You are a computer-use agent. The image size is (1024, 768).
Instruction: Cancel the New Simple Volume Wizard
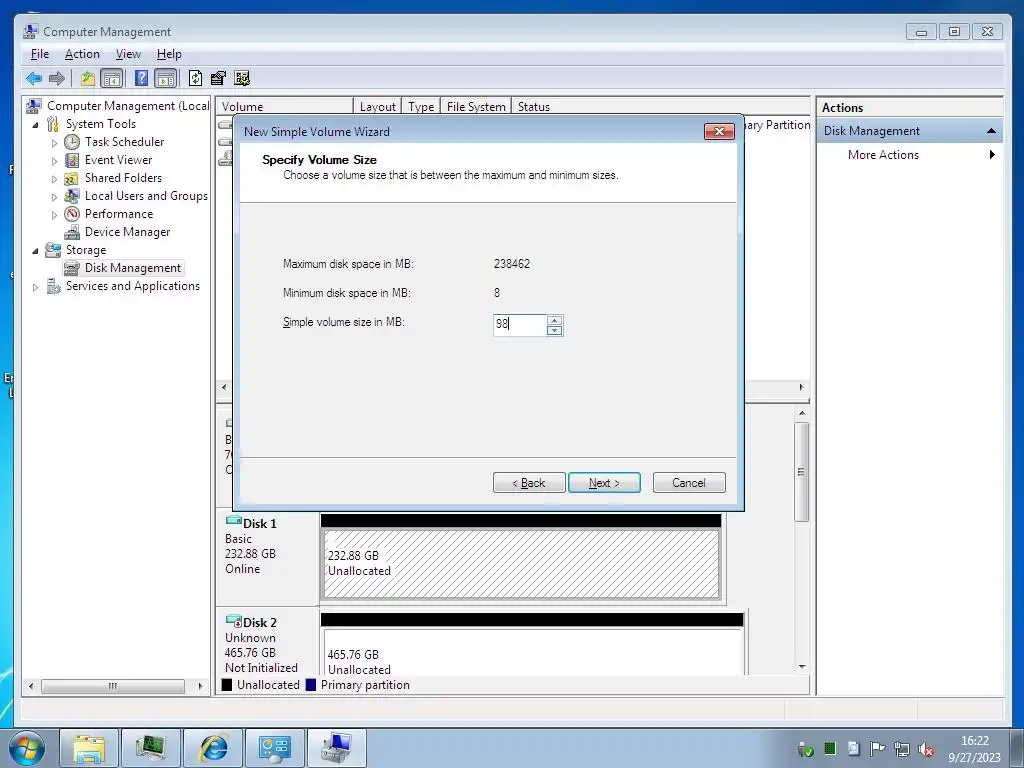click(689, 483)
